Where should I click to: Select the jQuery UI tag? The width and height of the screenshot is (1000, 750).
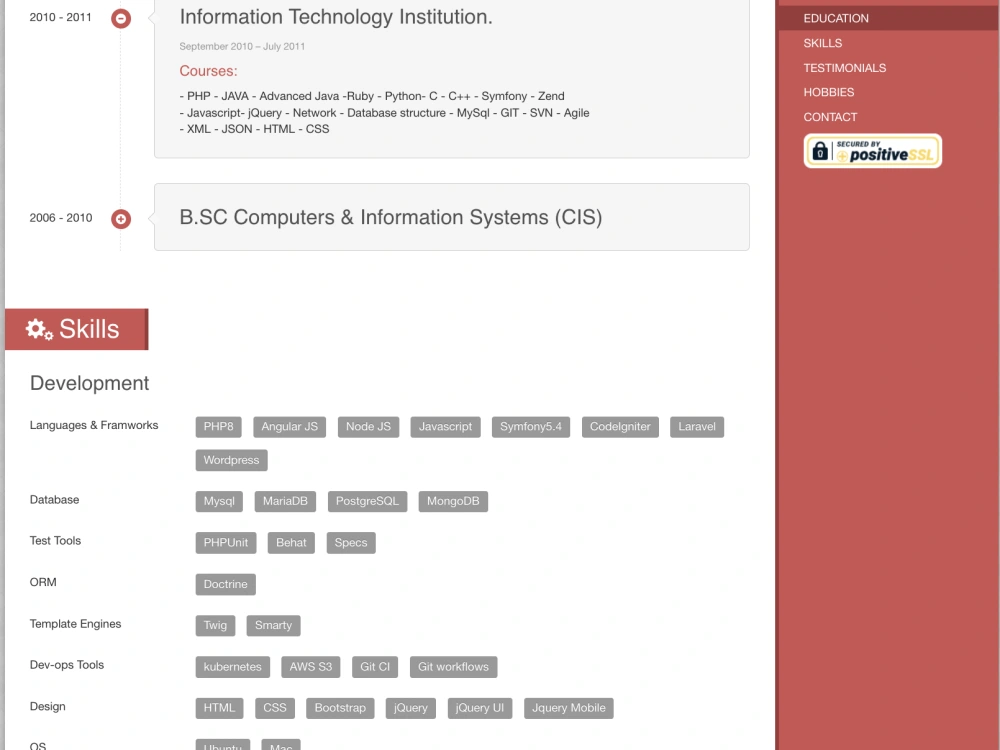[x=480, y=708]
